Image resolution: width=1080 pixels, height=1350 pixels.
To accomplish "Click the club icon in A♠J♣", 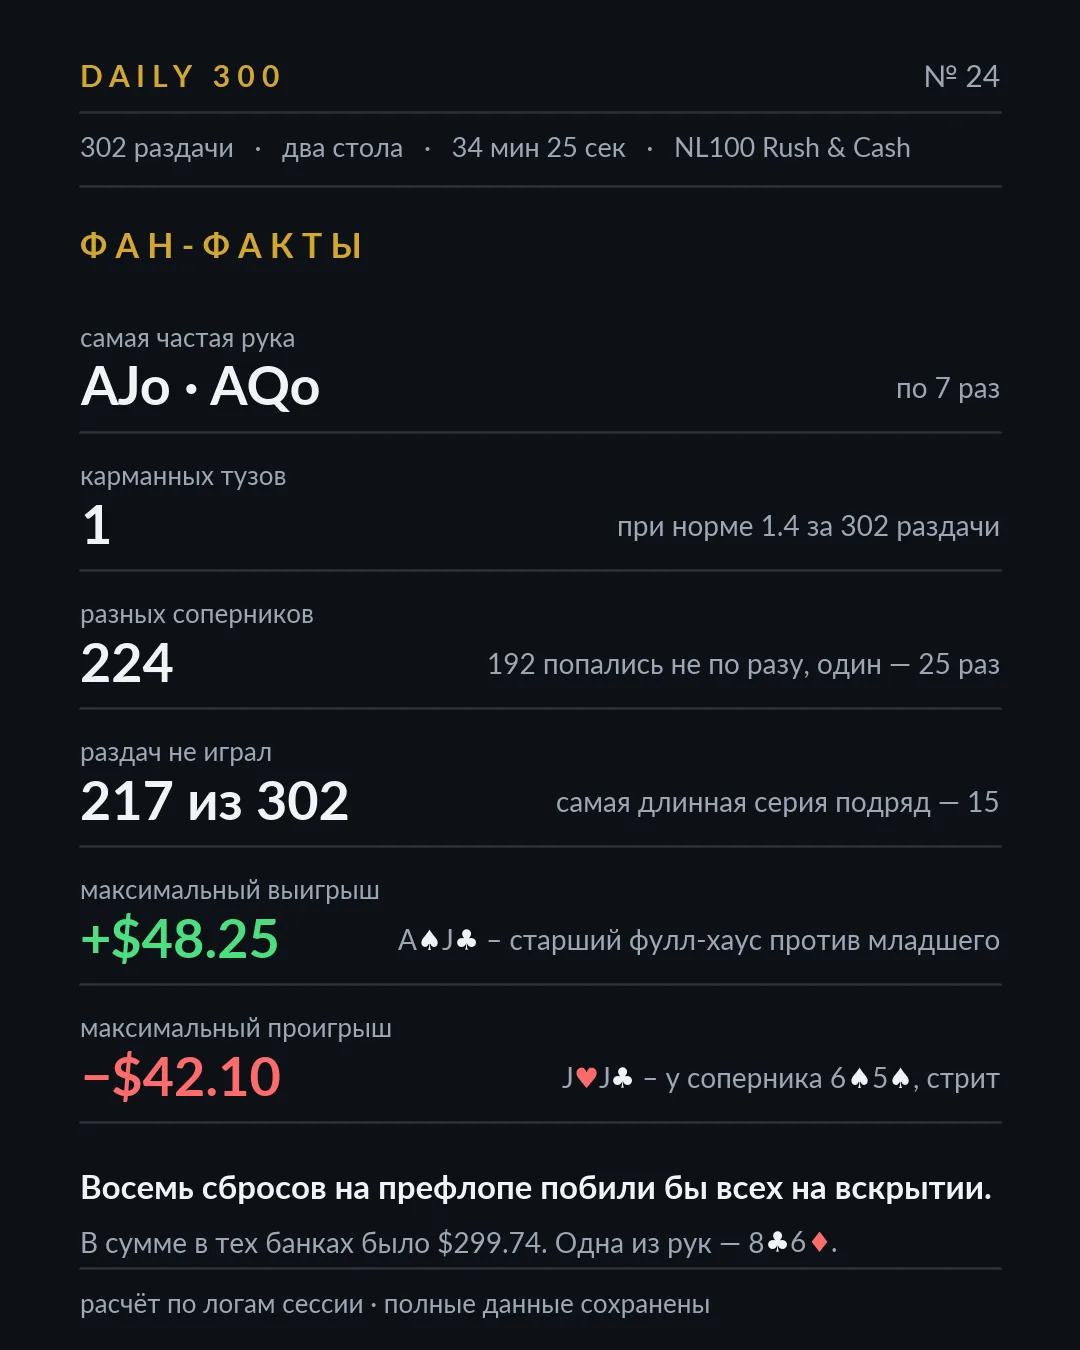I will (x=466, y=940).
